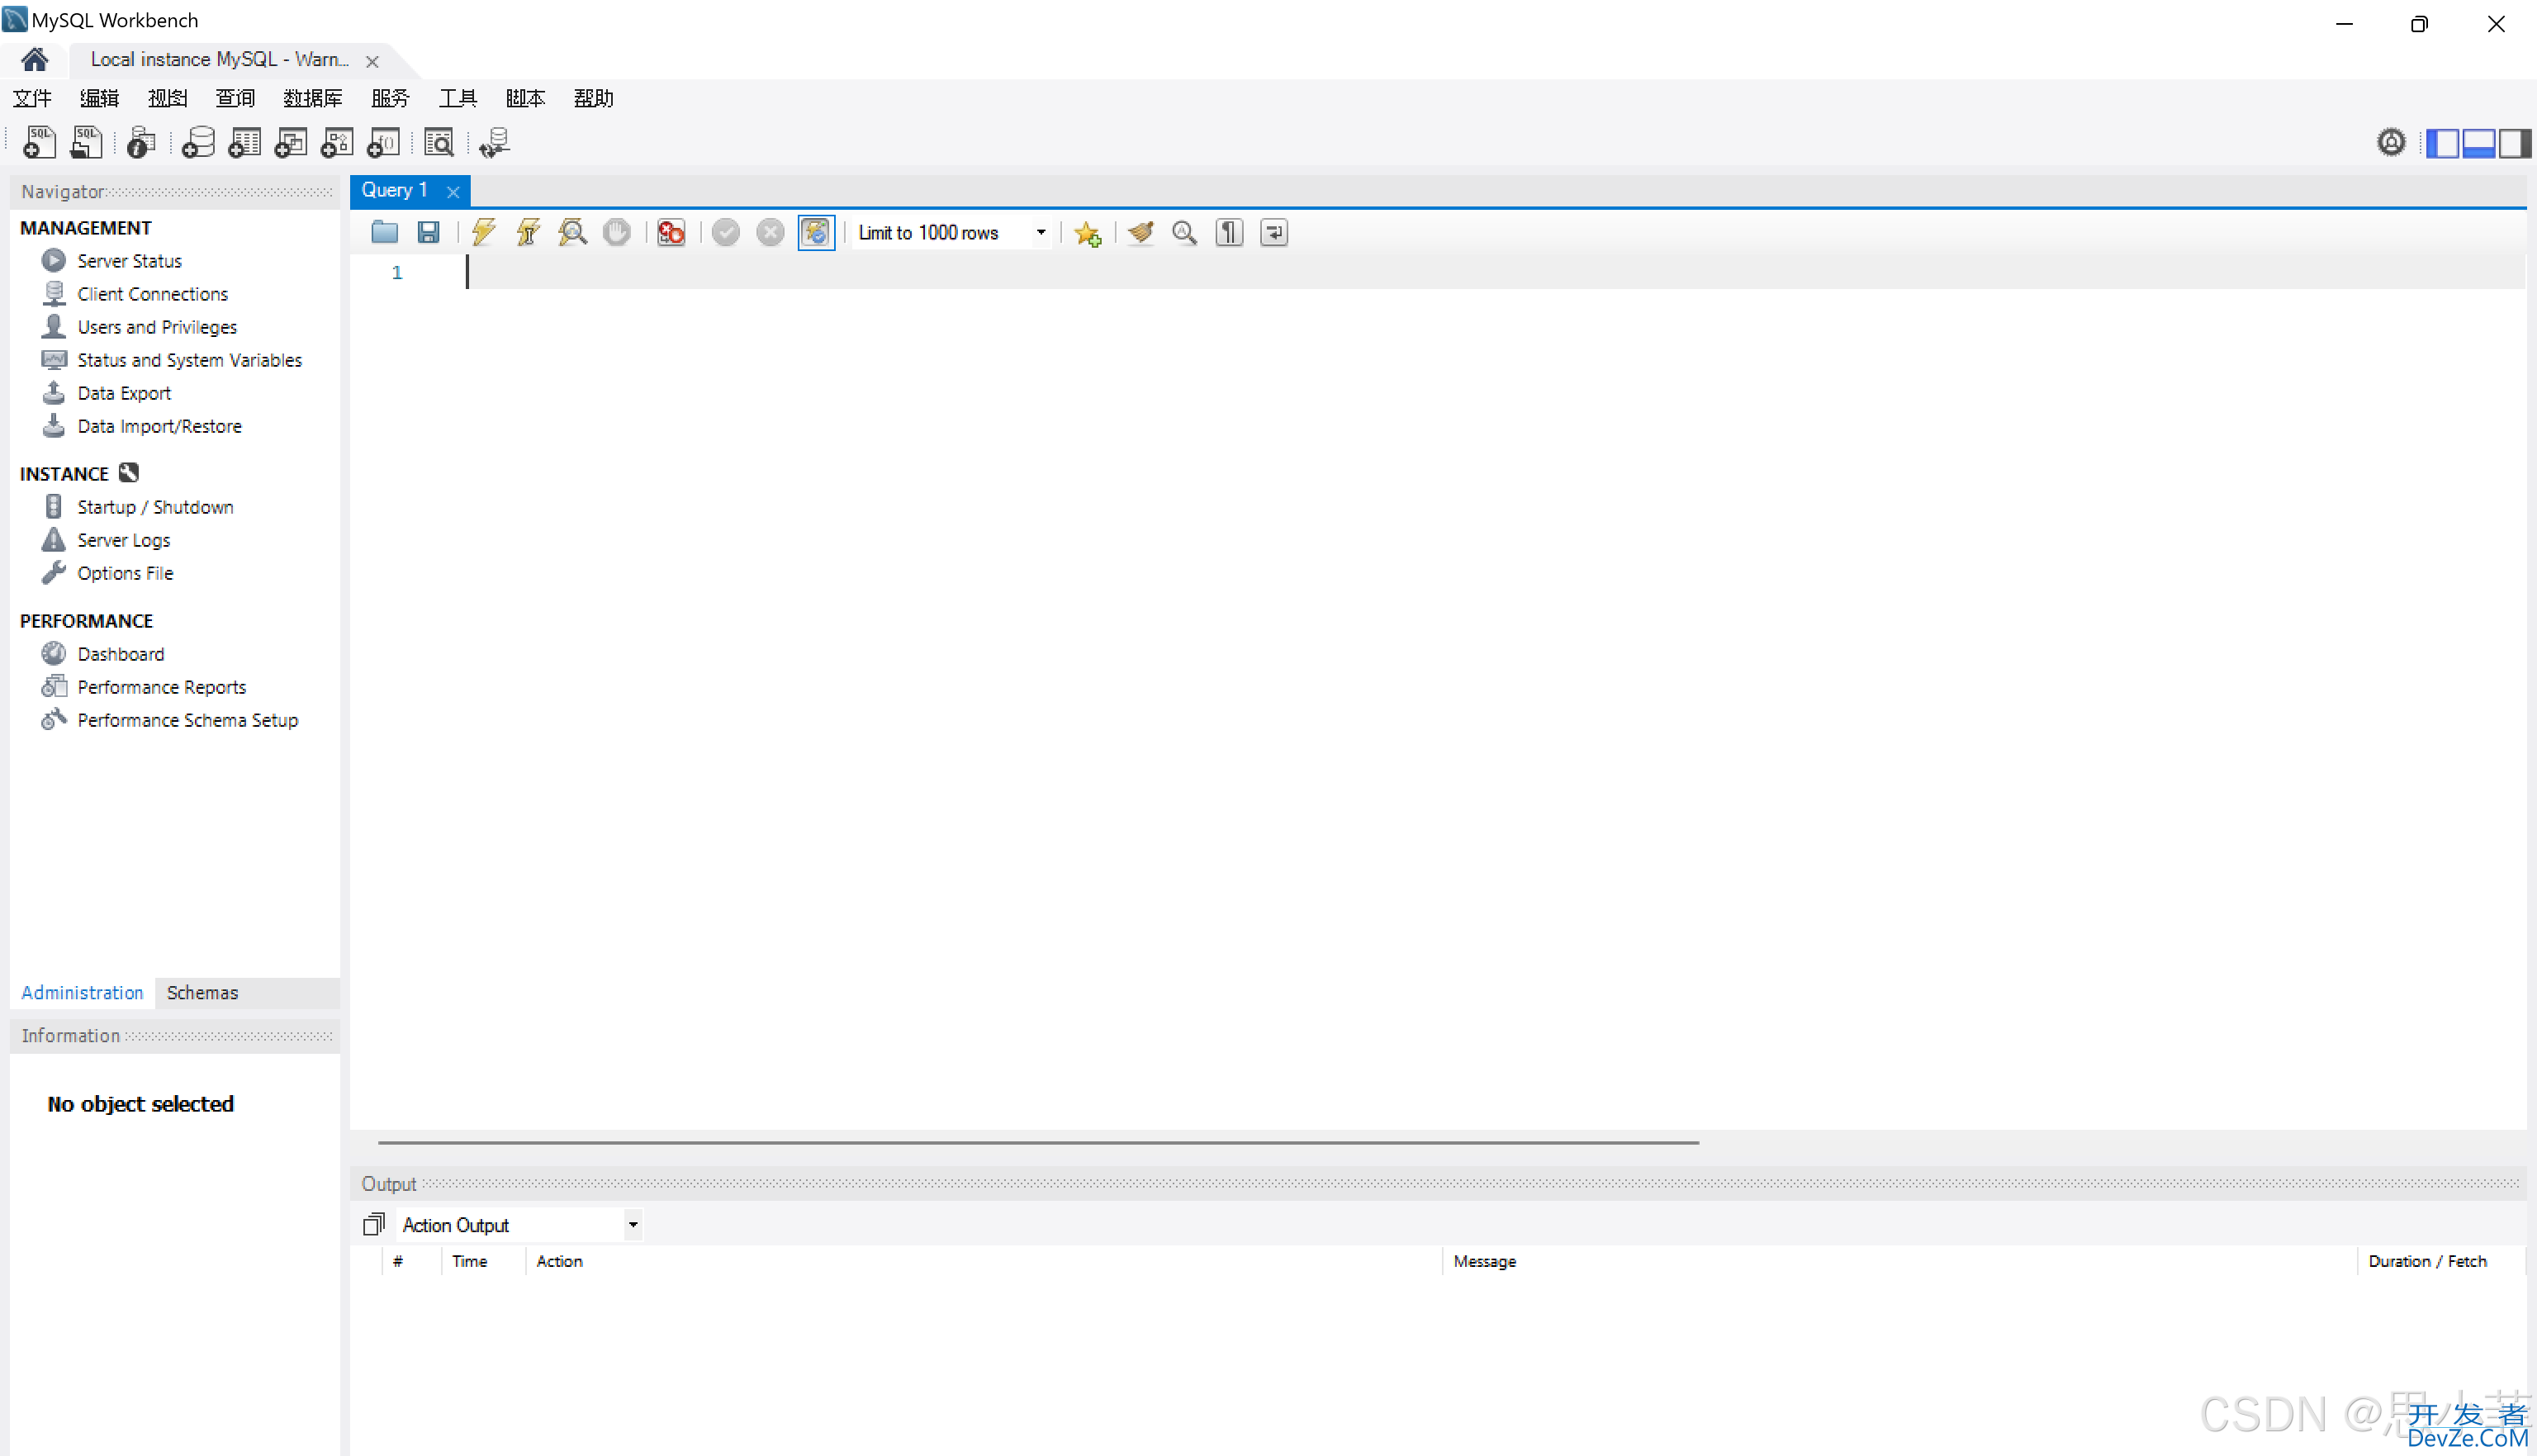The height and width of the screenshot is (1456, 2537).
Task: Click the open-folder icon in the query toolbar
Action: (x=384, y=233)
